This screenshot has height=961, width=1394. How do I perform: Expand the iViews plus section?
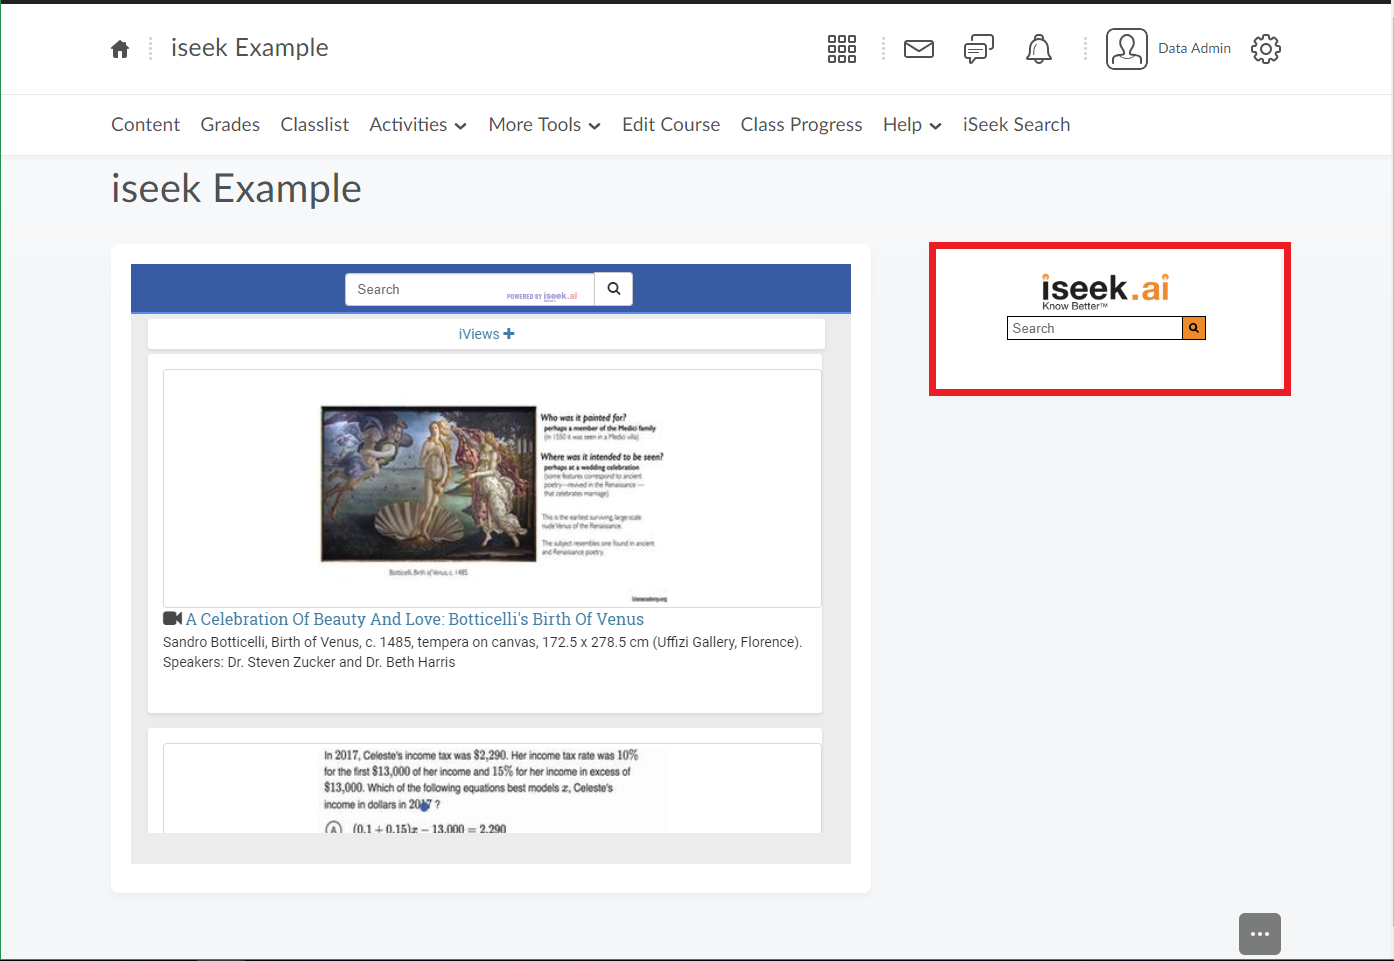(x=486, y=334)
